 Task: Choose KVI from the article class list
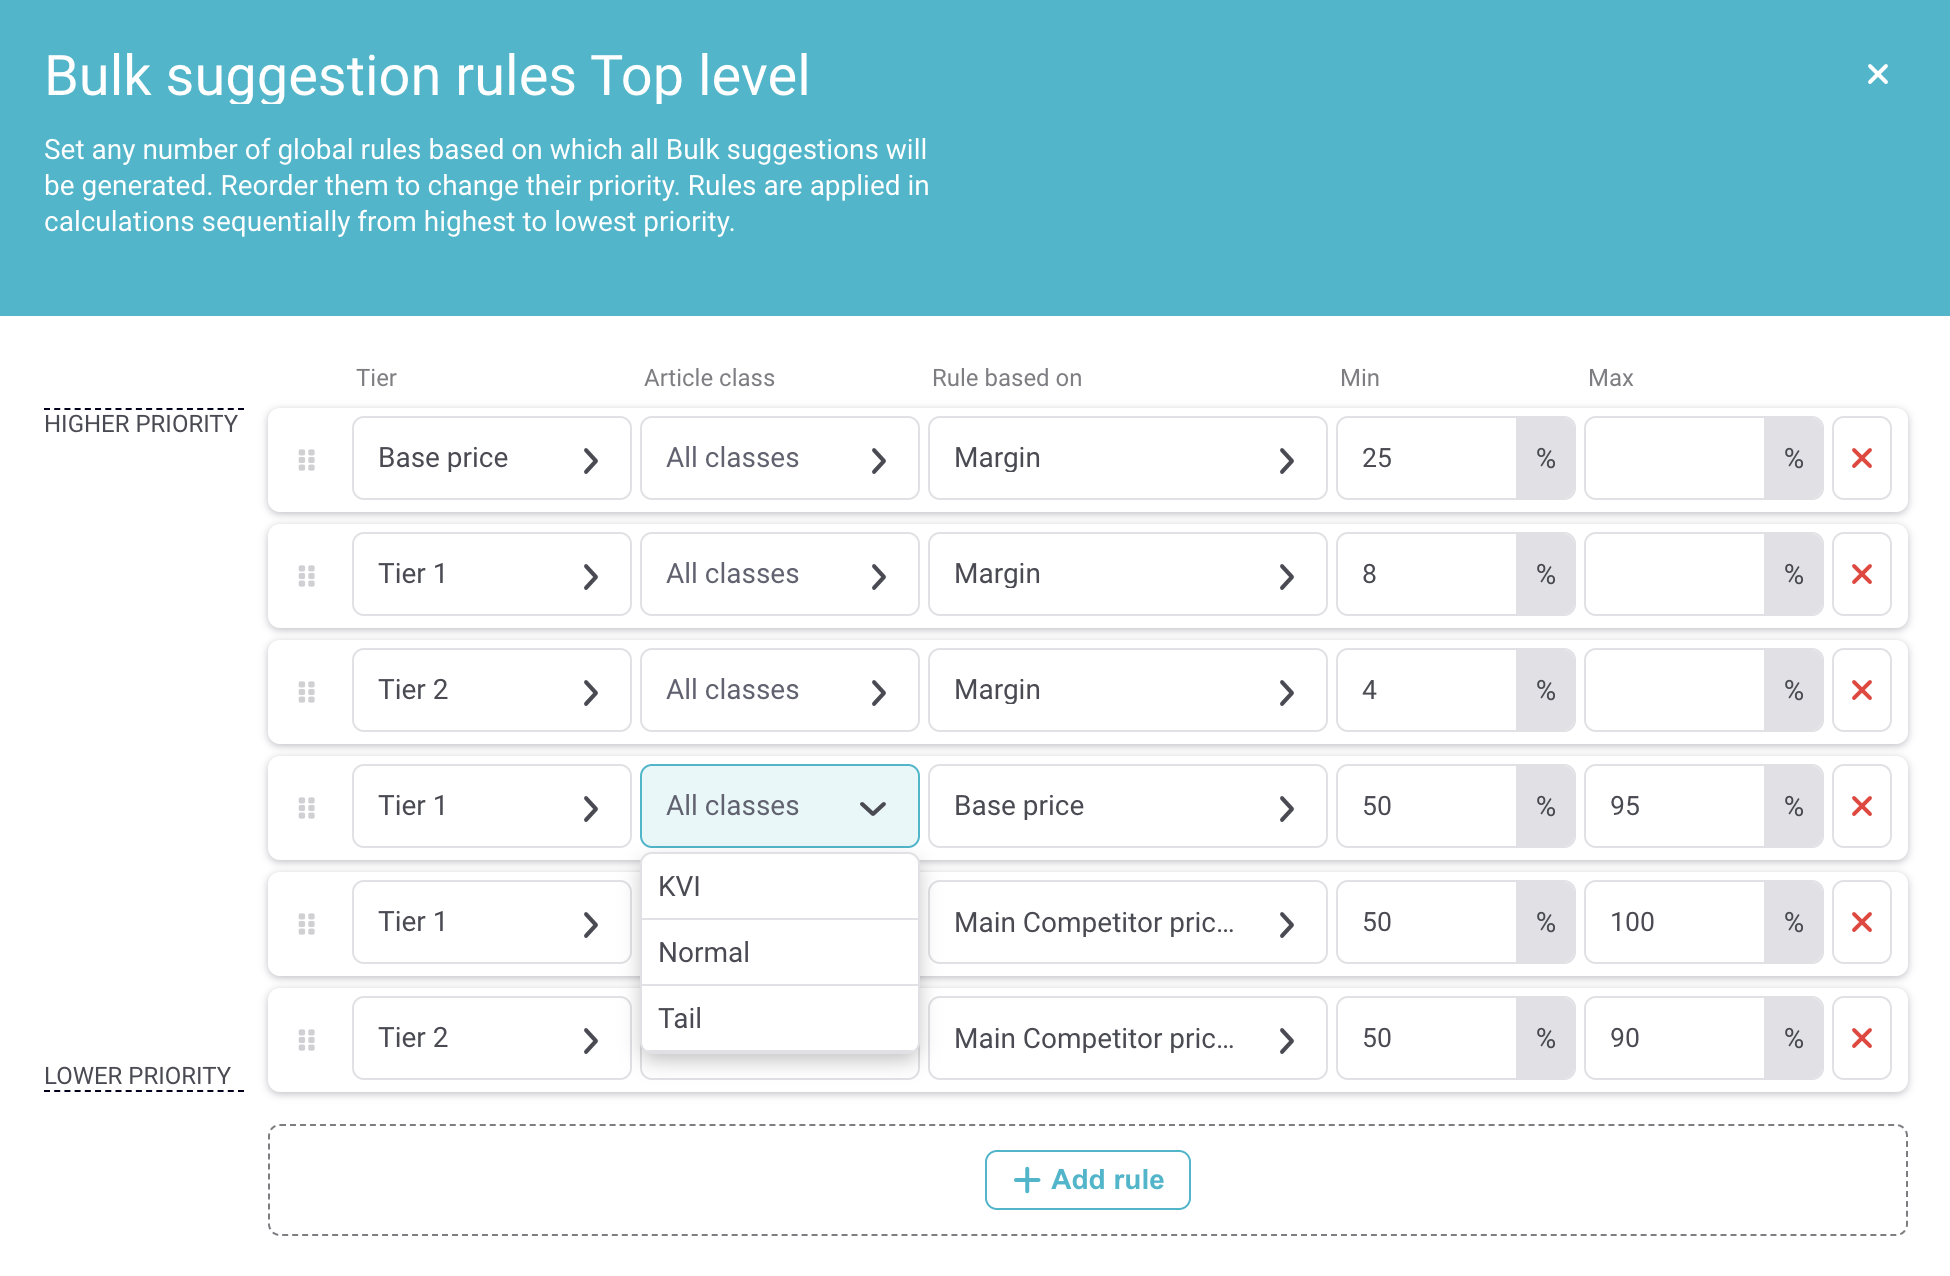point(779,887)
